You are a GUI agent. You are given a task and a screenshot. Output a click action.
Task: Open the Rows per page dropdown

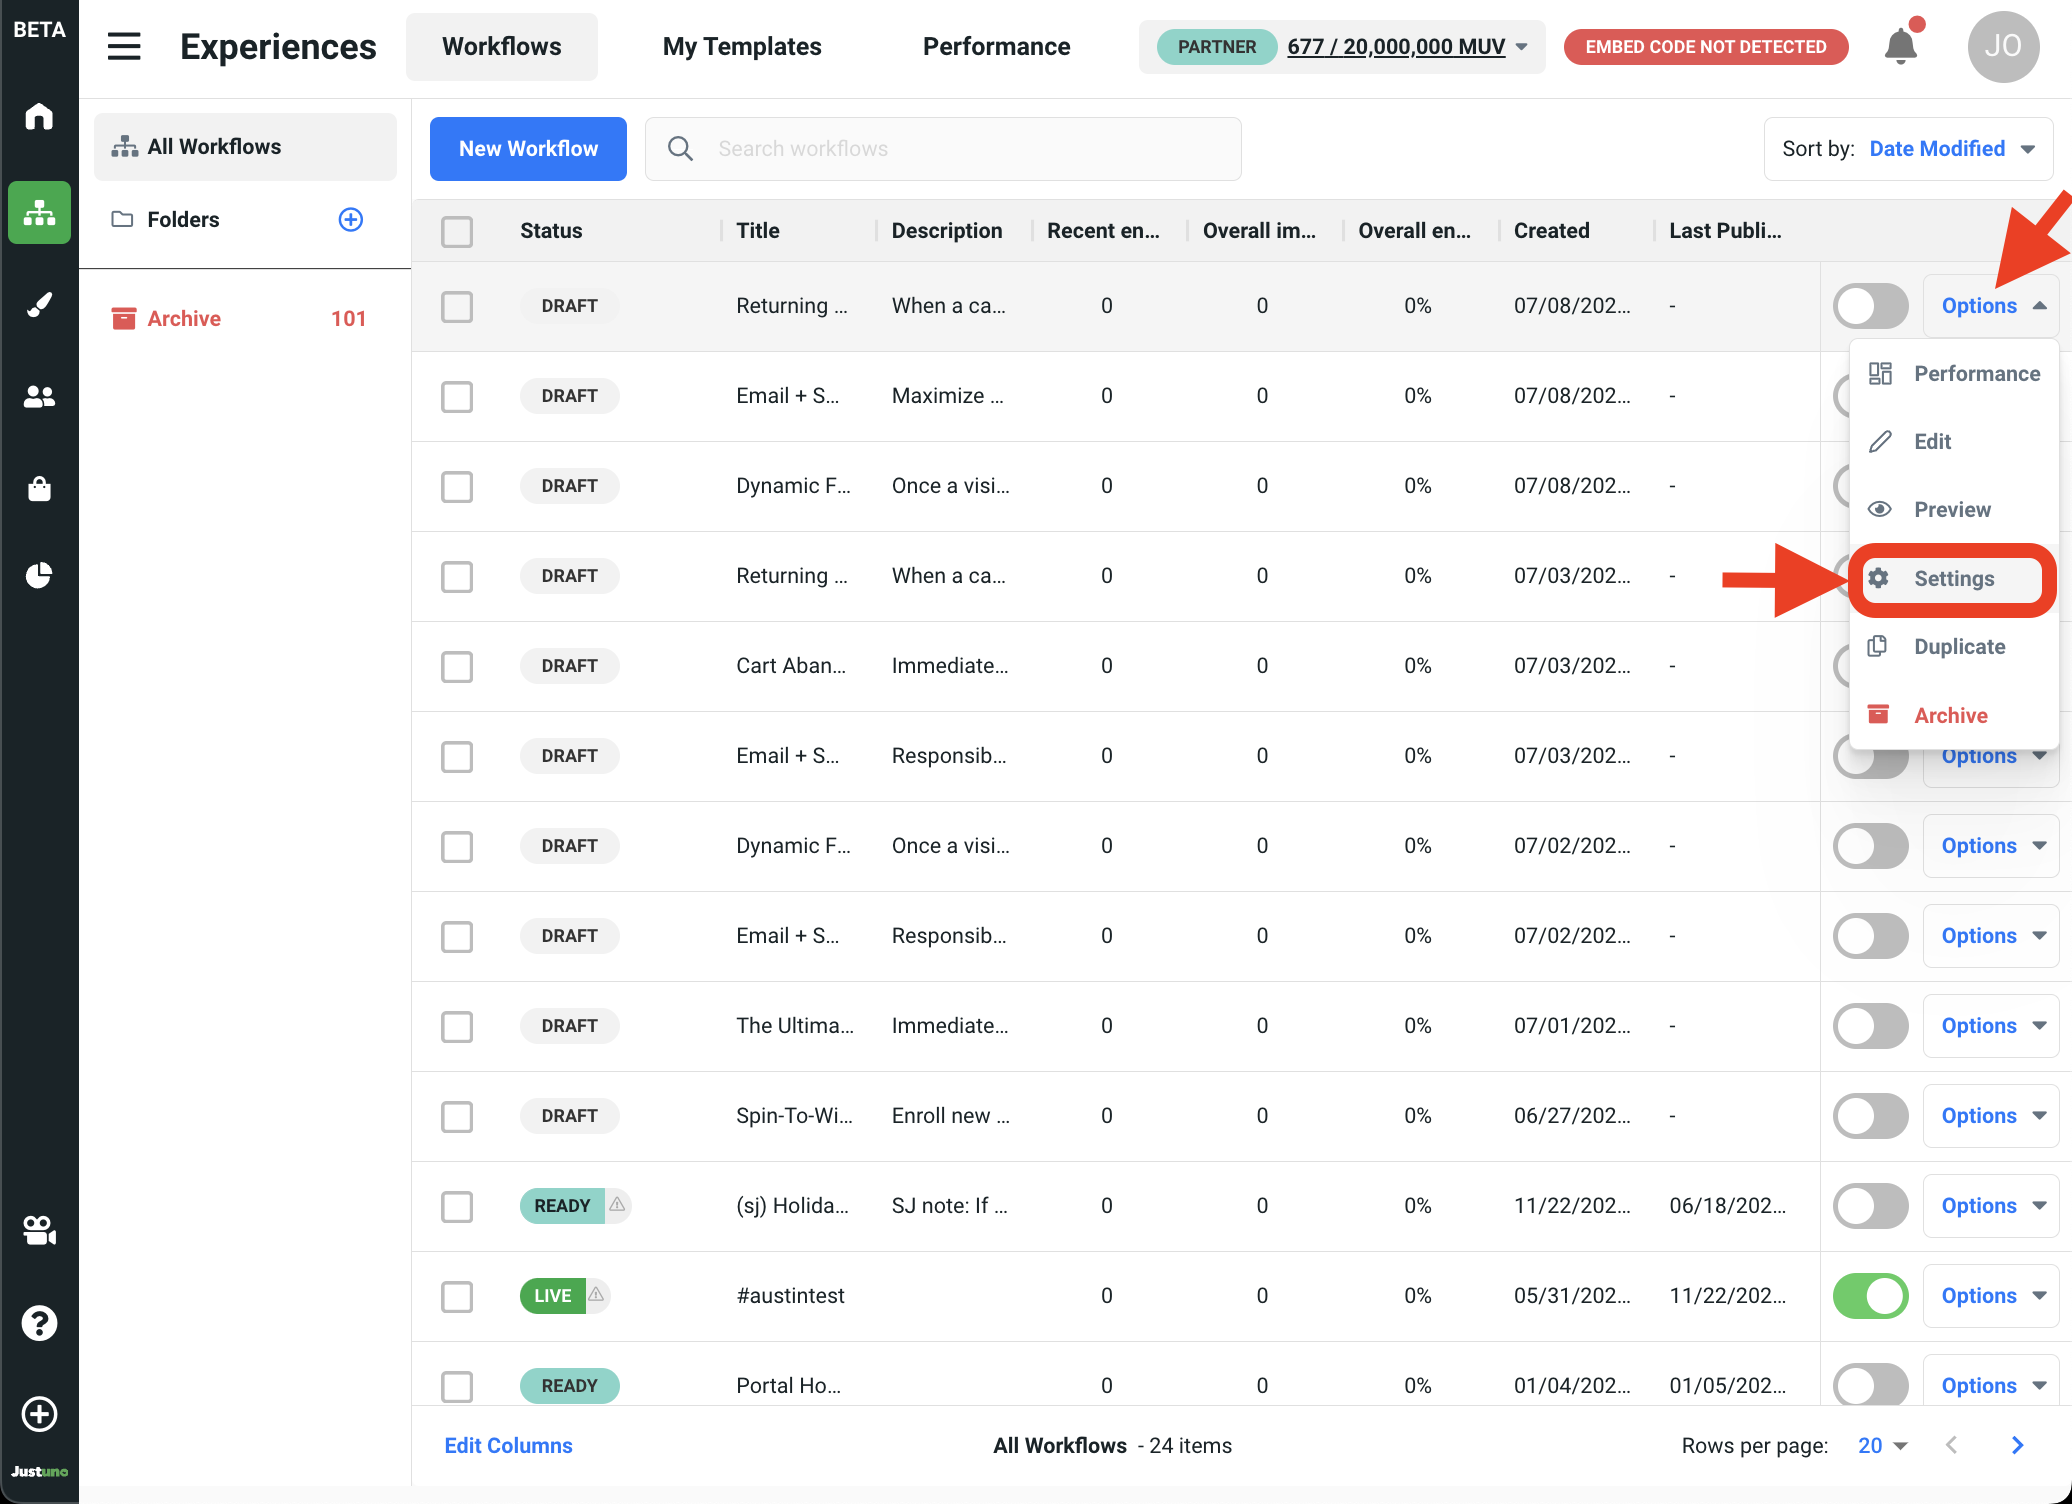[1883, 1446]
